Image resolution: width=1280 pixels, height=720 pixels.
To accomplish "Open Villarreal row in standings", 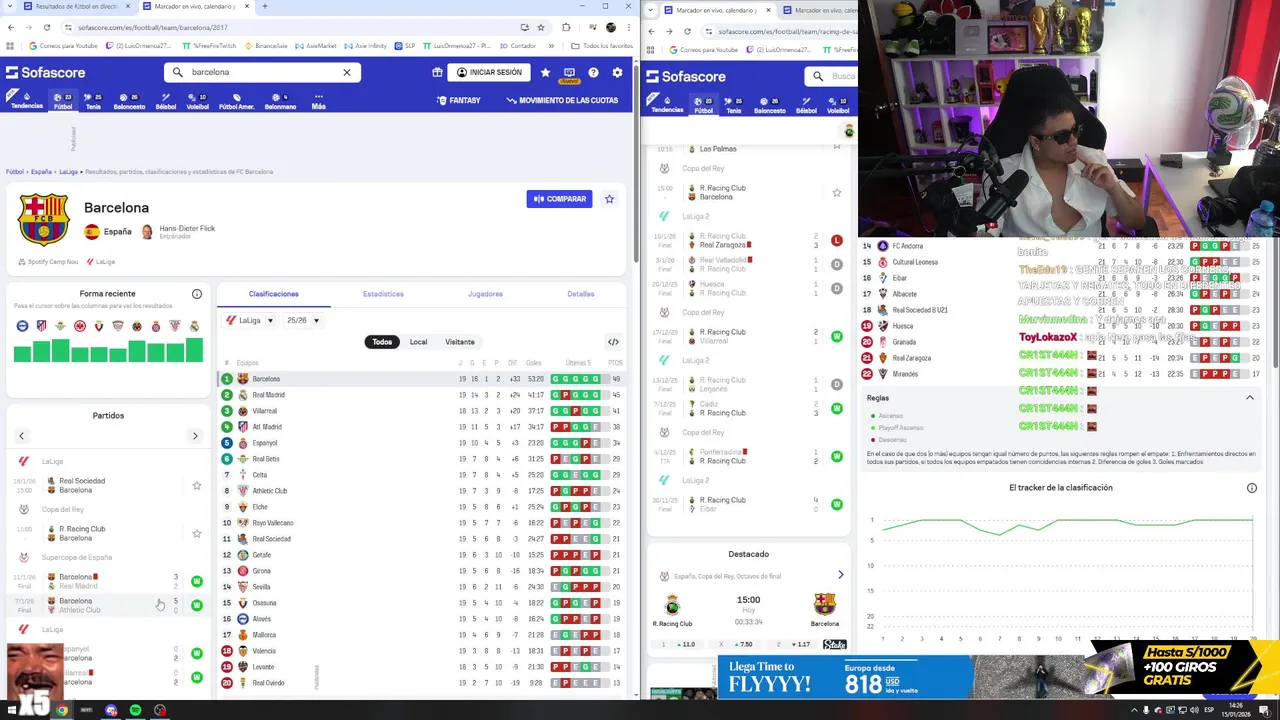I will (x=421, y=411).
